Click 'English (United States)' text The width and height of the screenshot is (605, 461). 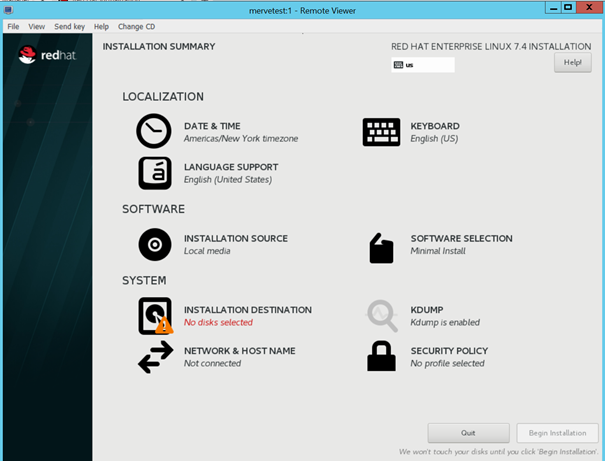228,179
